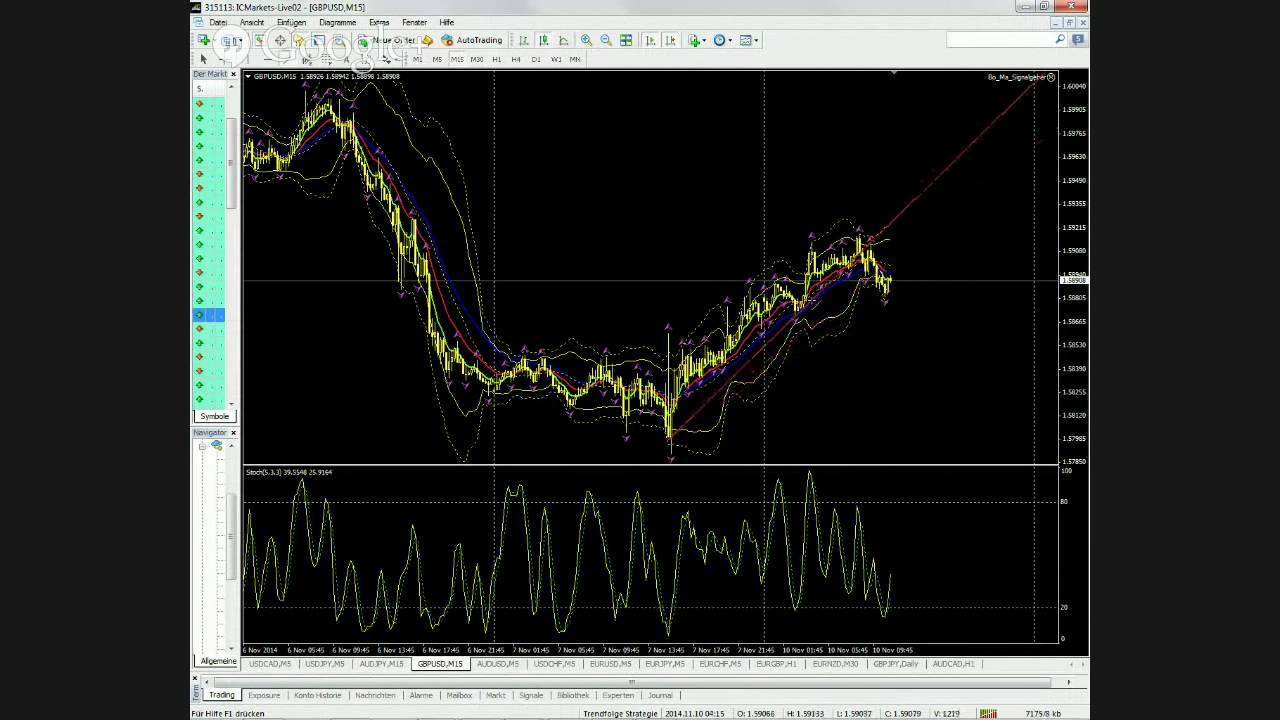The image size is (1280, 720).
Task: Open the Konto Historie terminal tab
Action: coord(317,695)
